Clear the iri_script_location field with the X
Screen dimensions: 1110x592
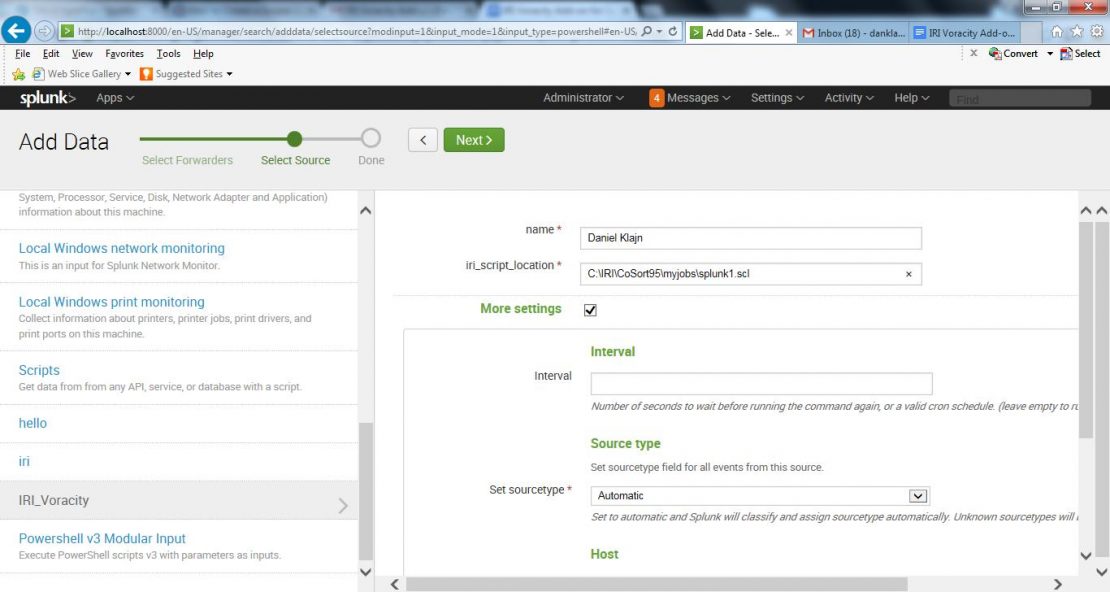point(909,274)
